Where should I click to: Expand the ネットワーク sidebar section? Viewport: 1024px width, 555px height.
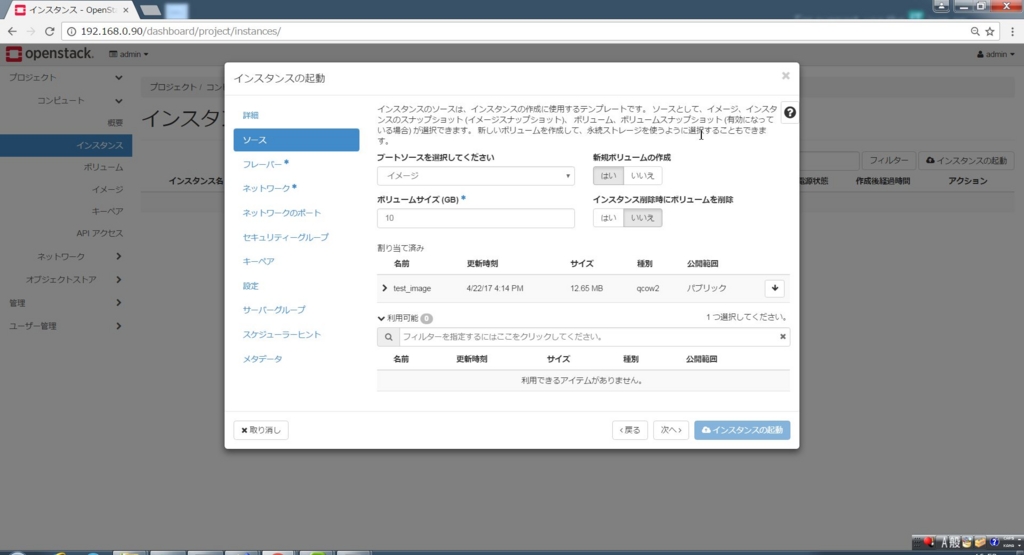point(78,257)
